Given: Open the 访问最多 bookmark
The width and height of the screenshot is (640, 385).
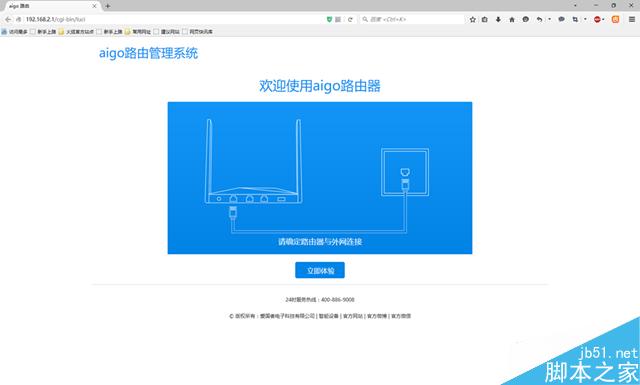Looking at the screenshot, I should pyautogui.click(x=15, y=31).
